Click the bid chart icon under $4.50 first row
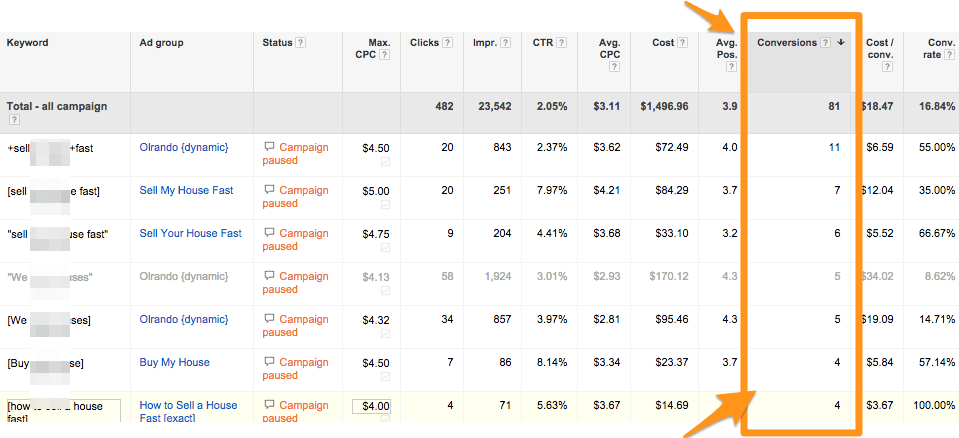 (x=385, y=162)
